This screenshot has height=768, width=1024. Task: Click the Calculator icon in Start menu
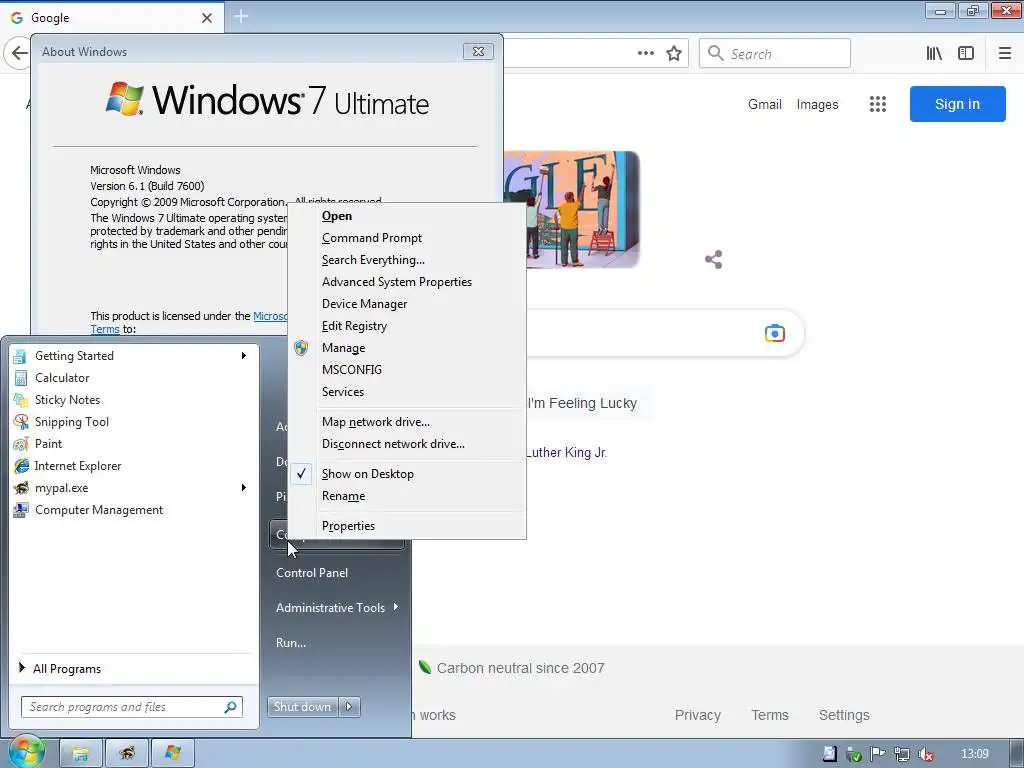(x=21, y=377)
